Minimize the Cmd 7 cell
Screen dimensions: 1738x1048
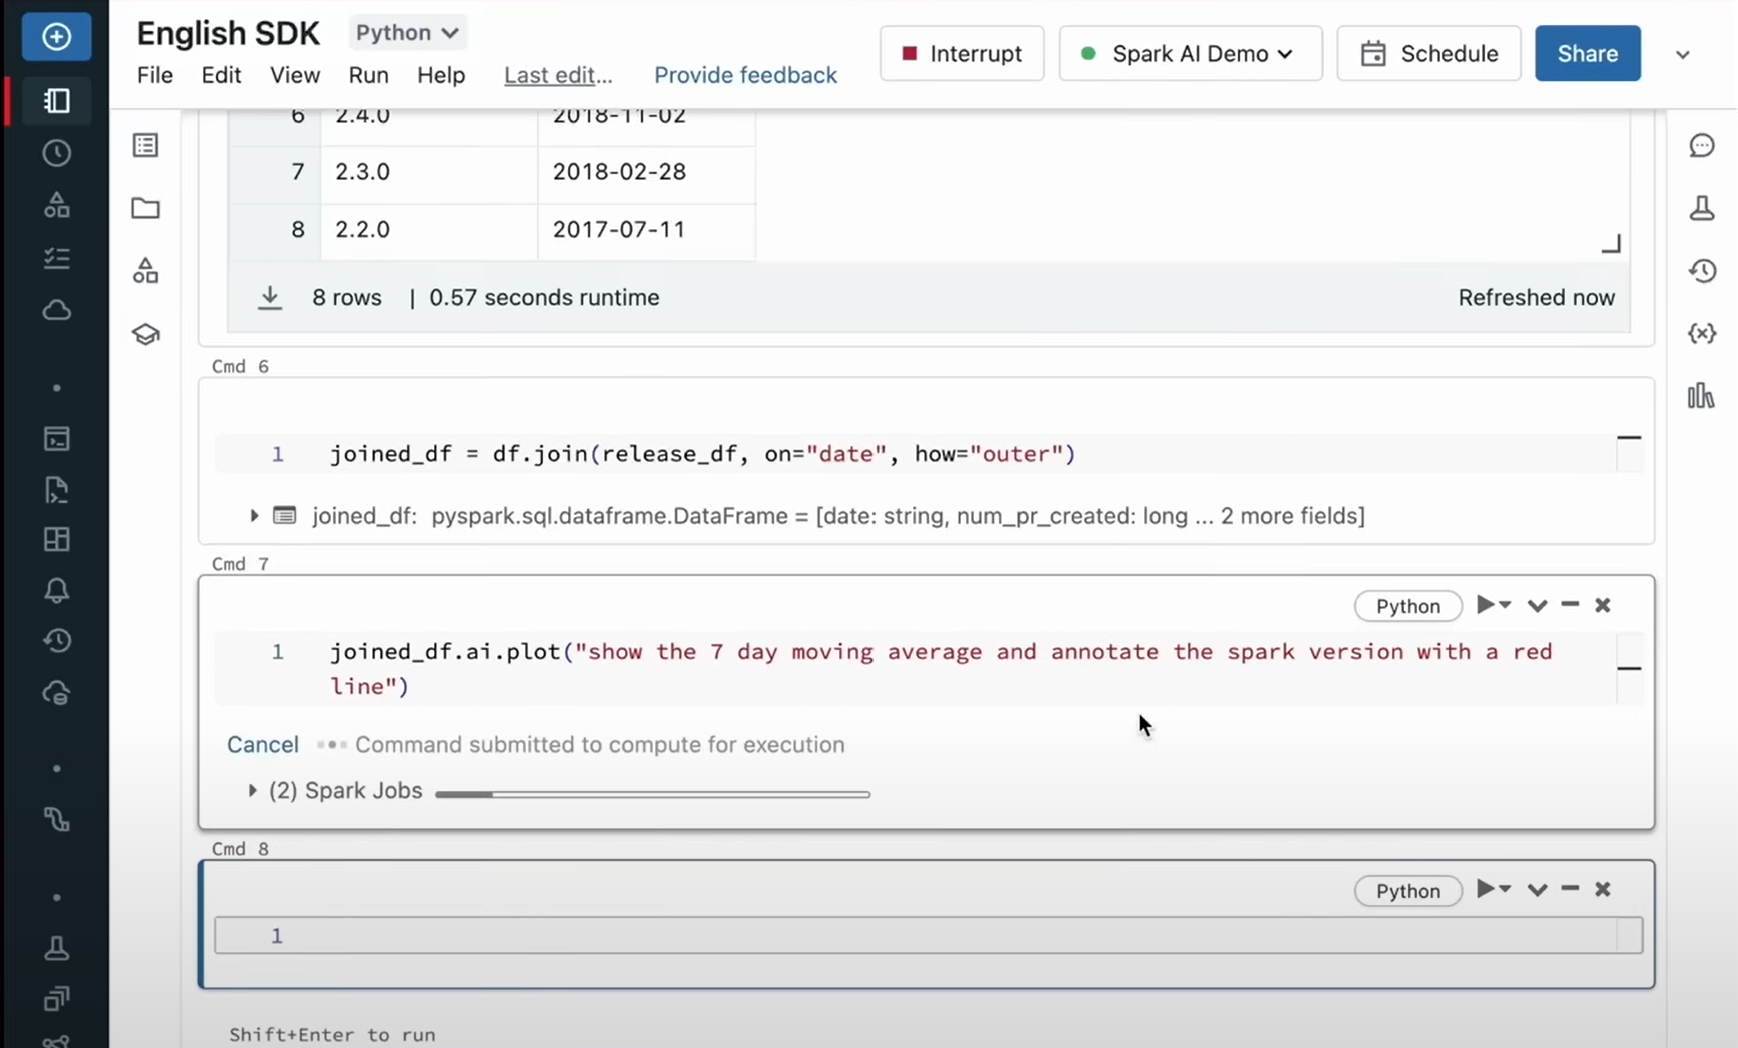(x=1570, y=605)
